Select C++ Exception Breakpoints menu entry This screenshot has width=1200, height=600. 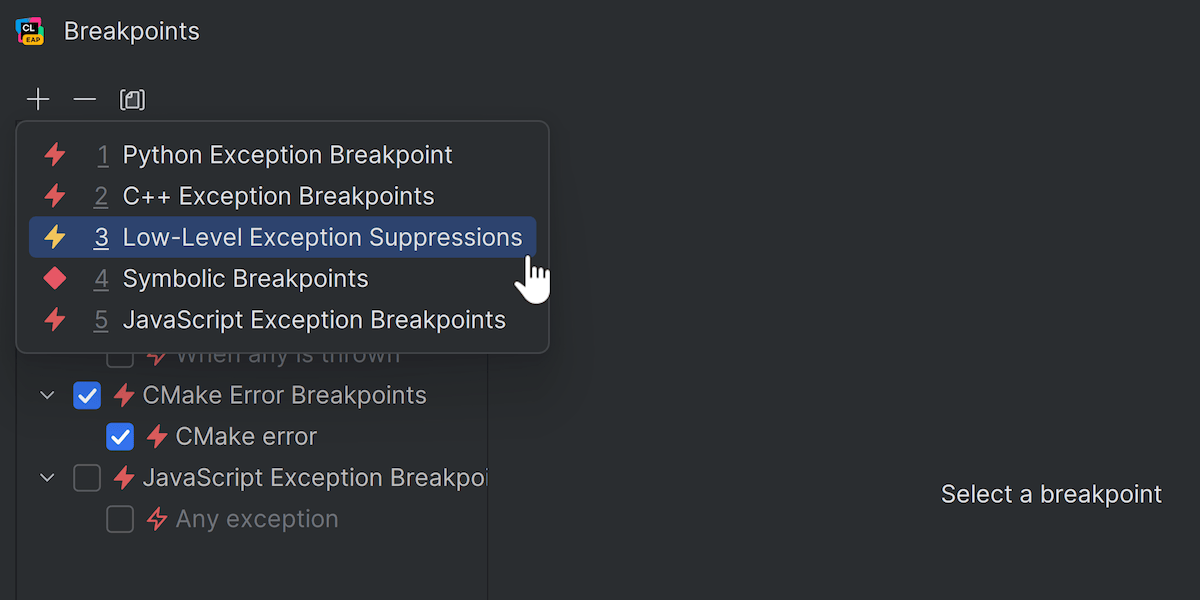pos(278,196)
